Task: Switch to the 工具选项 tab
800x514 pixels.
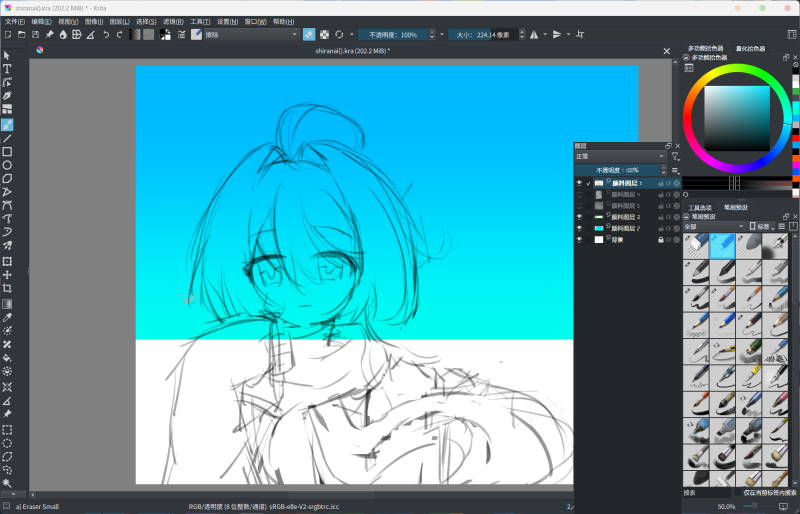Action: point(699,208)
